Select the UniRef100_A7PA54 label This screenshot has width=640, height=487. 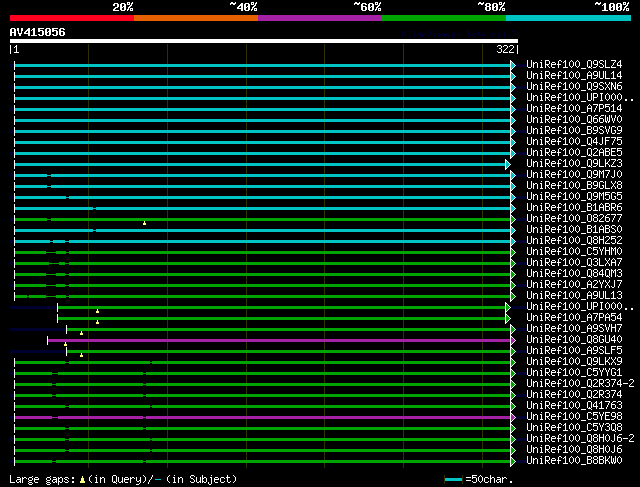574,318
